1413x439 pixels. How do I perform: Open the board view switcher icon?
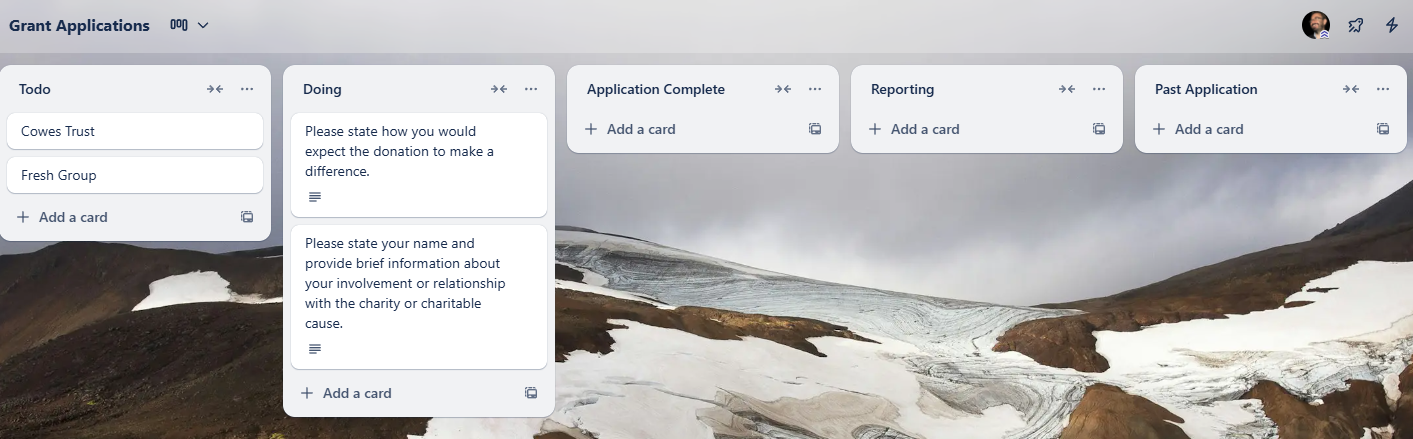coord(179,25)
